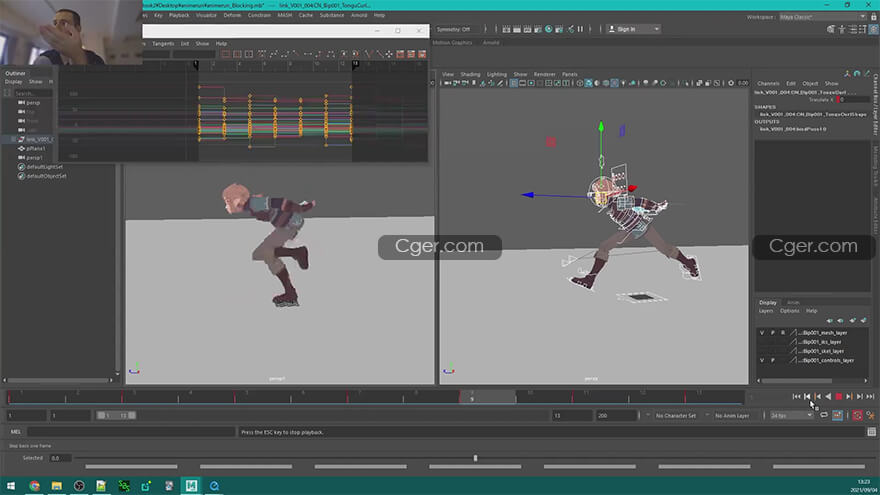
Task: Open Renderer menu in viewport panel
Action: (x=544, y=74)
